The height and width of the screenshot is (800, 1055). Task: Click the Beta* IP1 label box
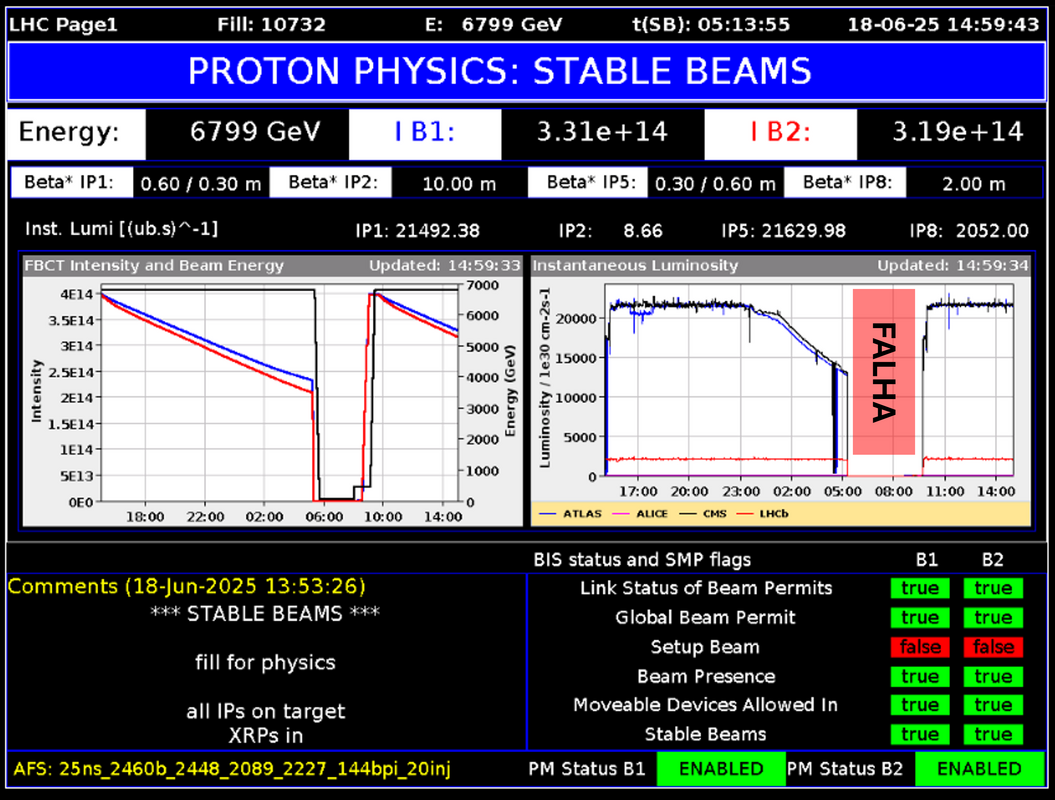click(71, 182)
